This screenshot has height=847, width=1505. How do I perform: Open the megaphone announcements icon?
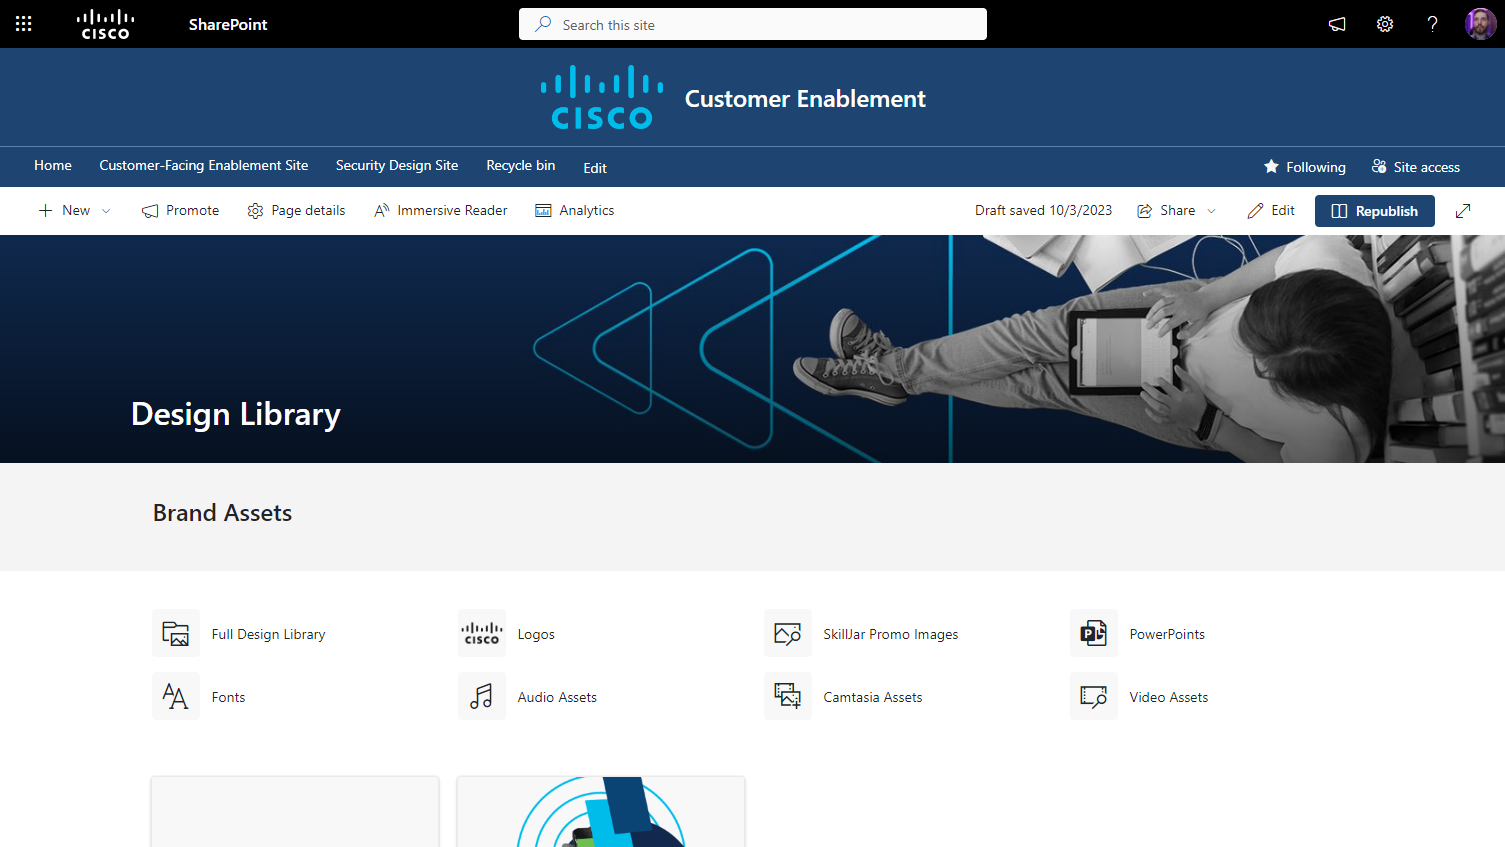[1337, 24]
